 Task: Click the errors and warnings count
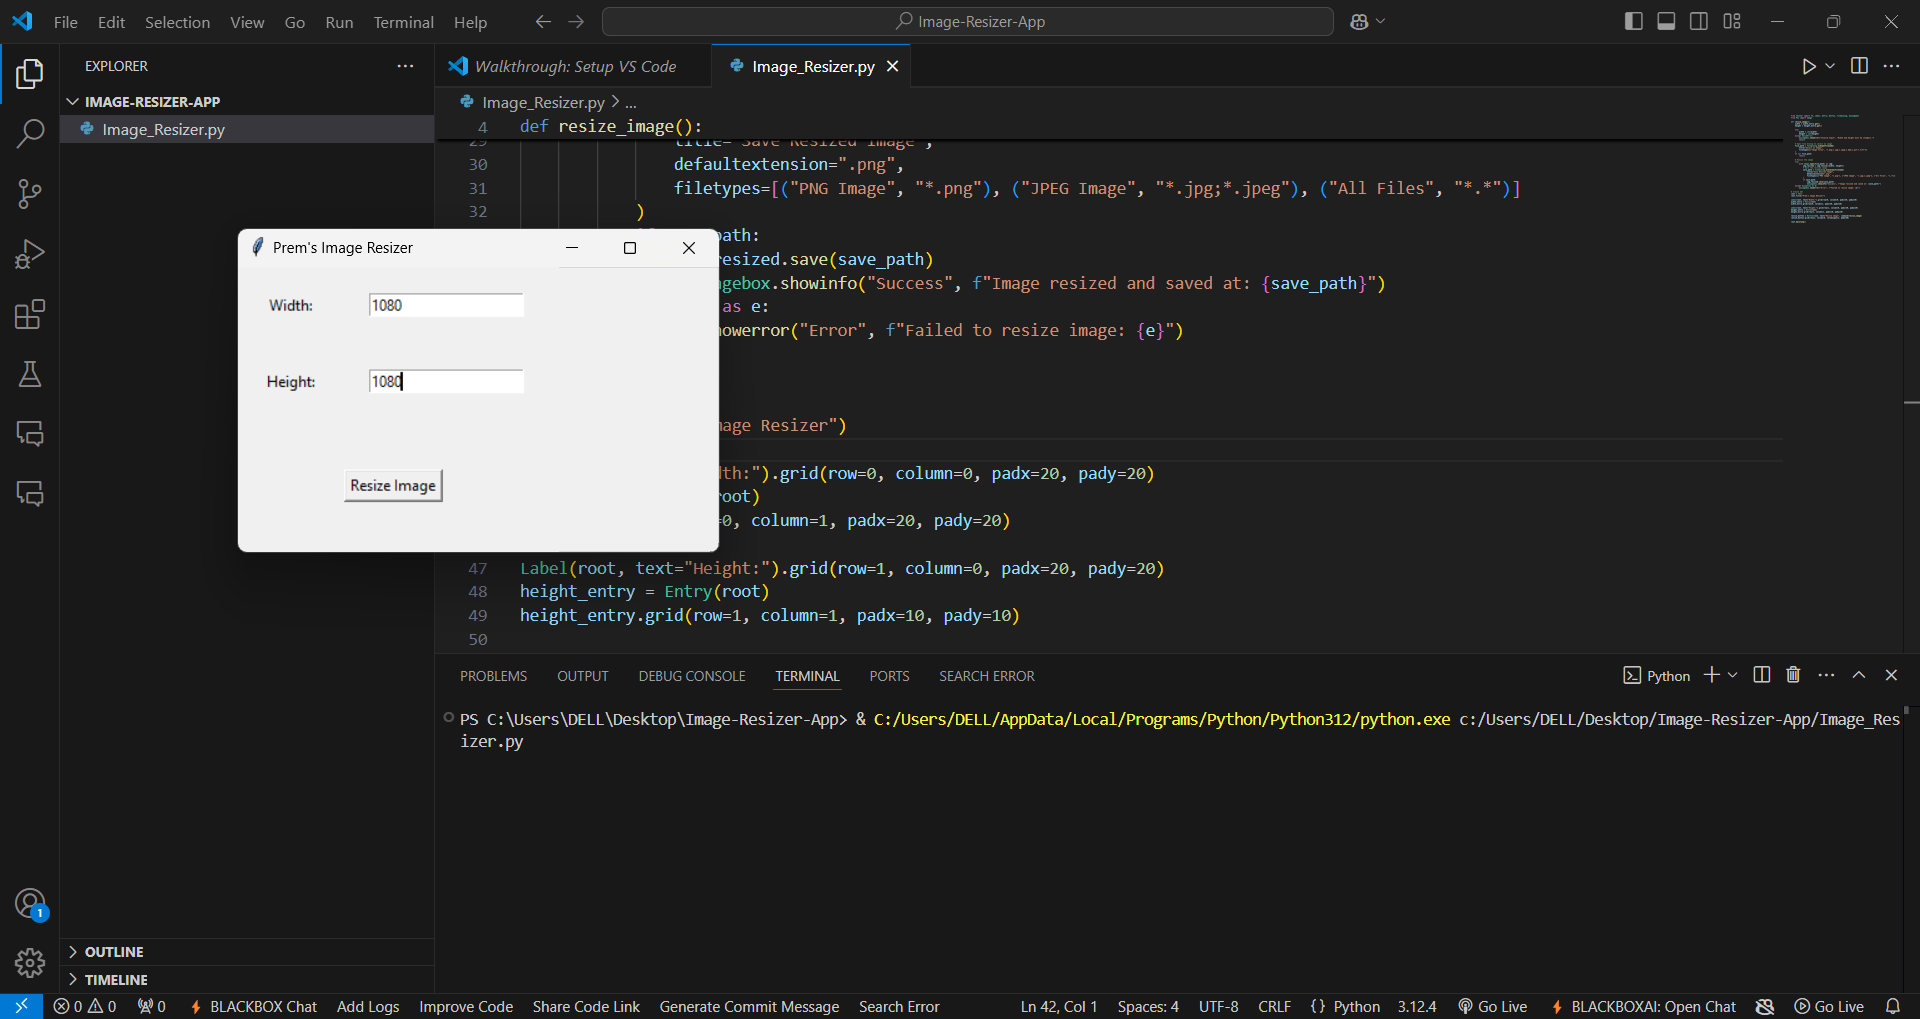(x=85, y=1006)
